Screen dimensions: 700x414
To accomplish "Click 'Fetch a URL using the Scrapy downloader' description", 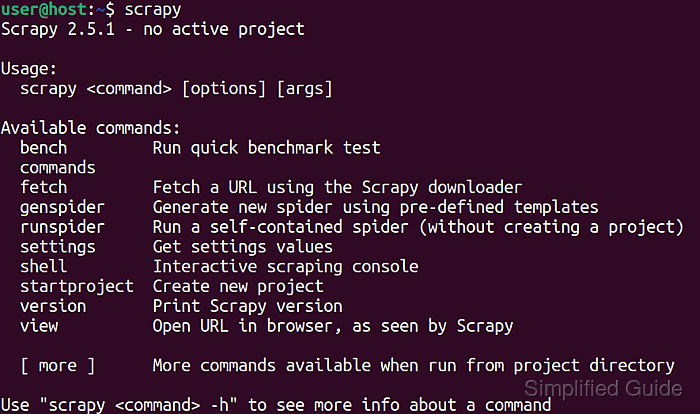I will click(x=337, y=187).
